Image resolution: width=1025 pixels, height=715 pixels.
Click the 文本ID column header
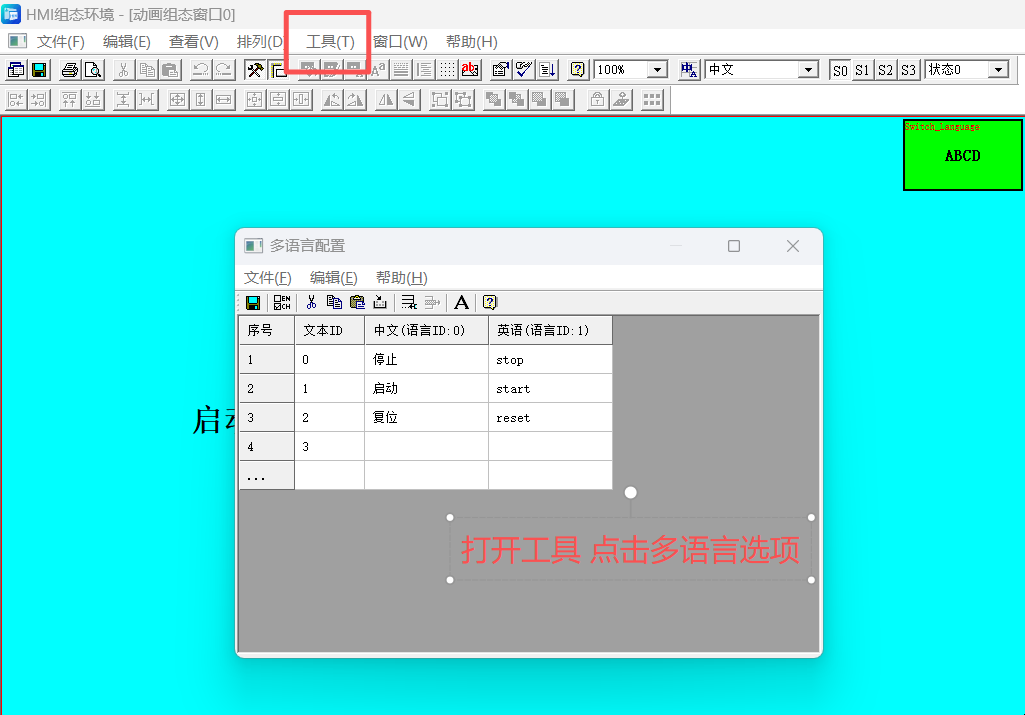[329, 330]
